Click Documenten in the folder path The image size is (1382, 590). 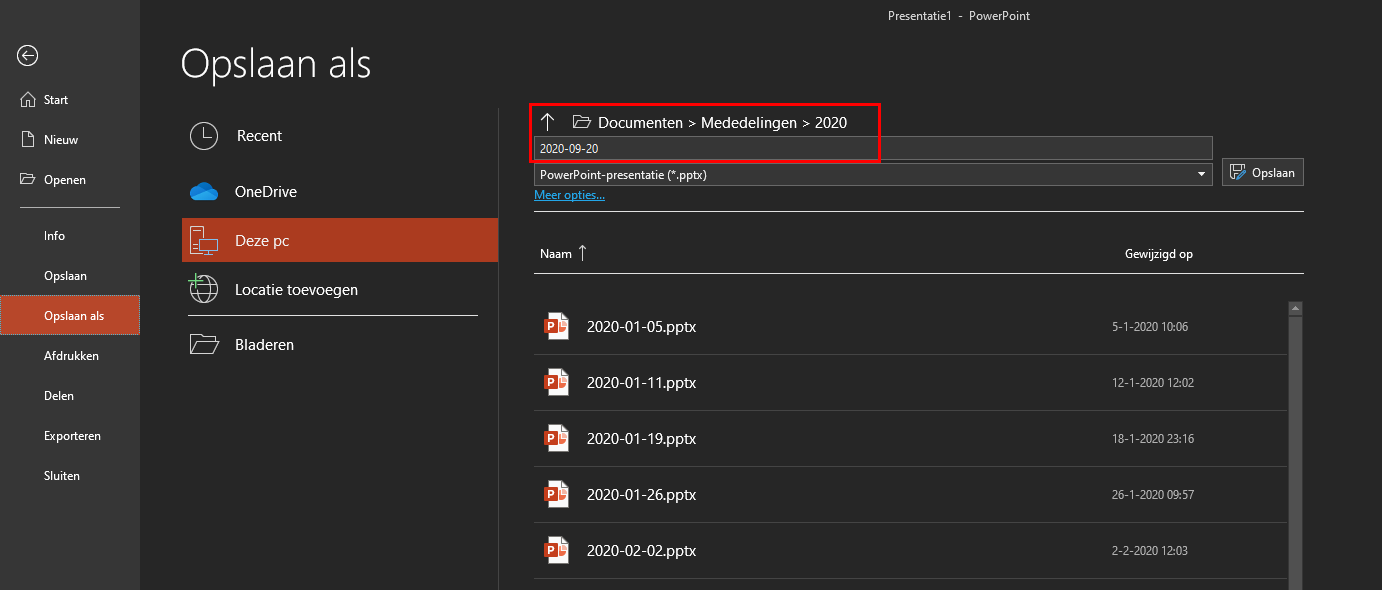coord(640,123)
